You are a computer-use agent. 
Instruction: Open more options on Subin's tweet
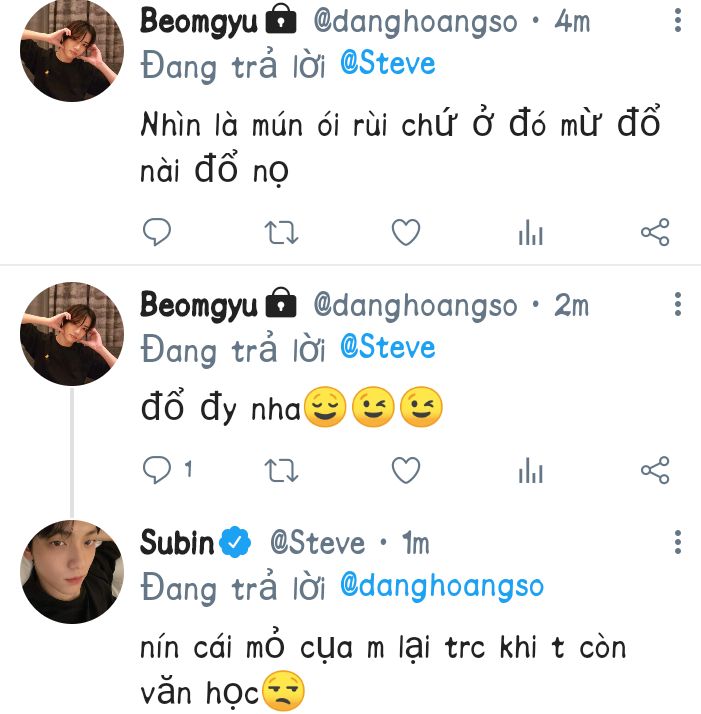678,543
